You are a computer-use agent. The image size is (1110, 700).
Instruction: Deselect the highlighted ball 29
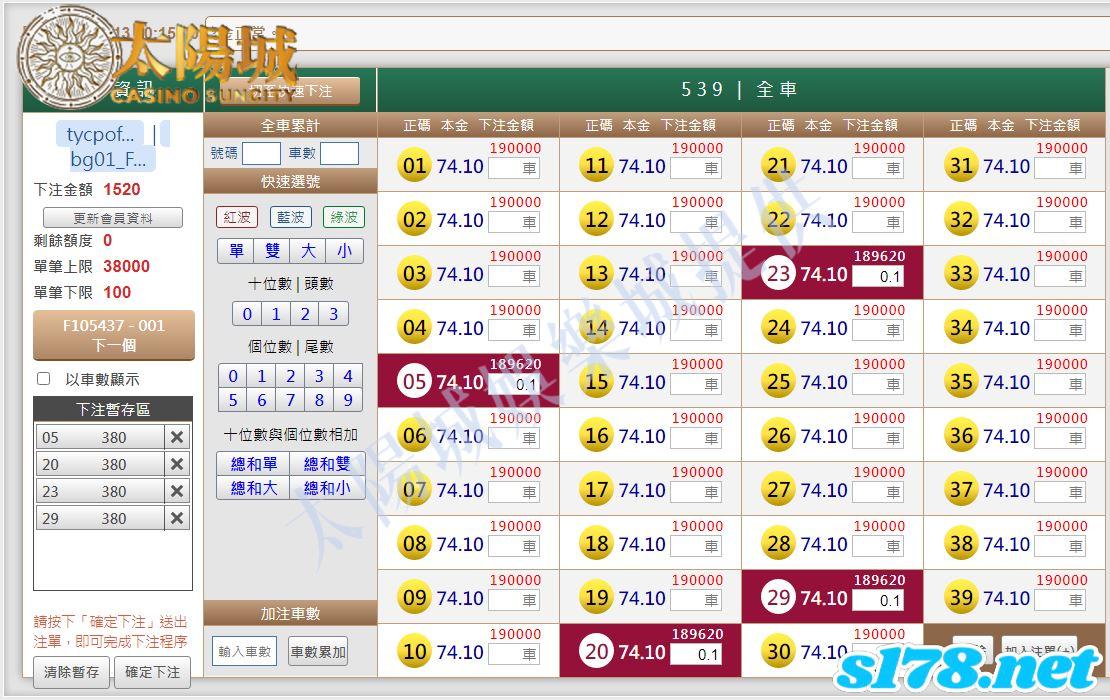(778, 597)
